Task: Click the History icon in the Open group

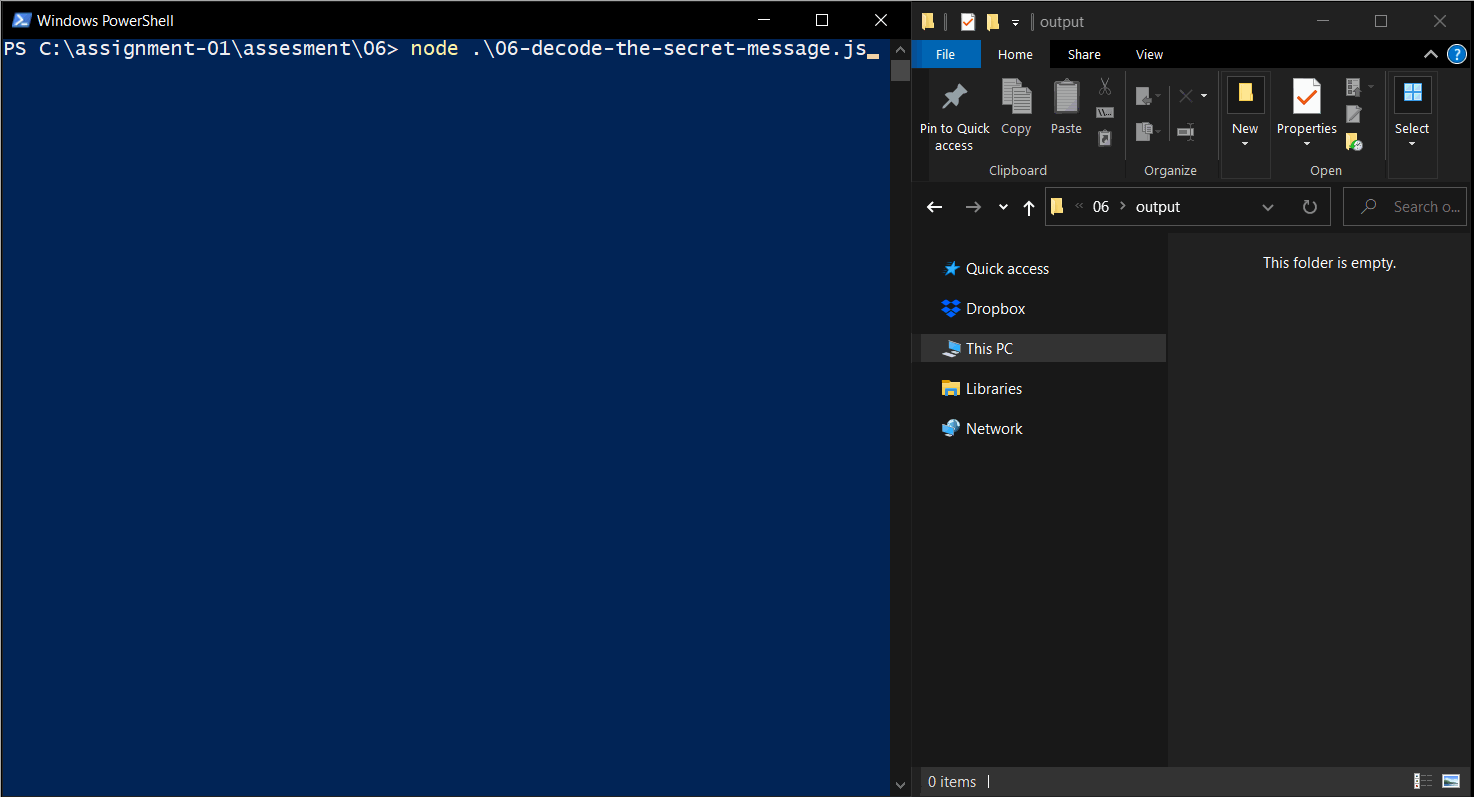Action: 1354,142
